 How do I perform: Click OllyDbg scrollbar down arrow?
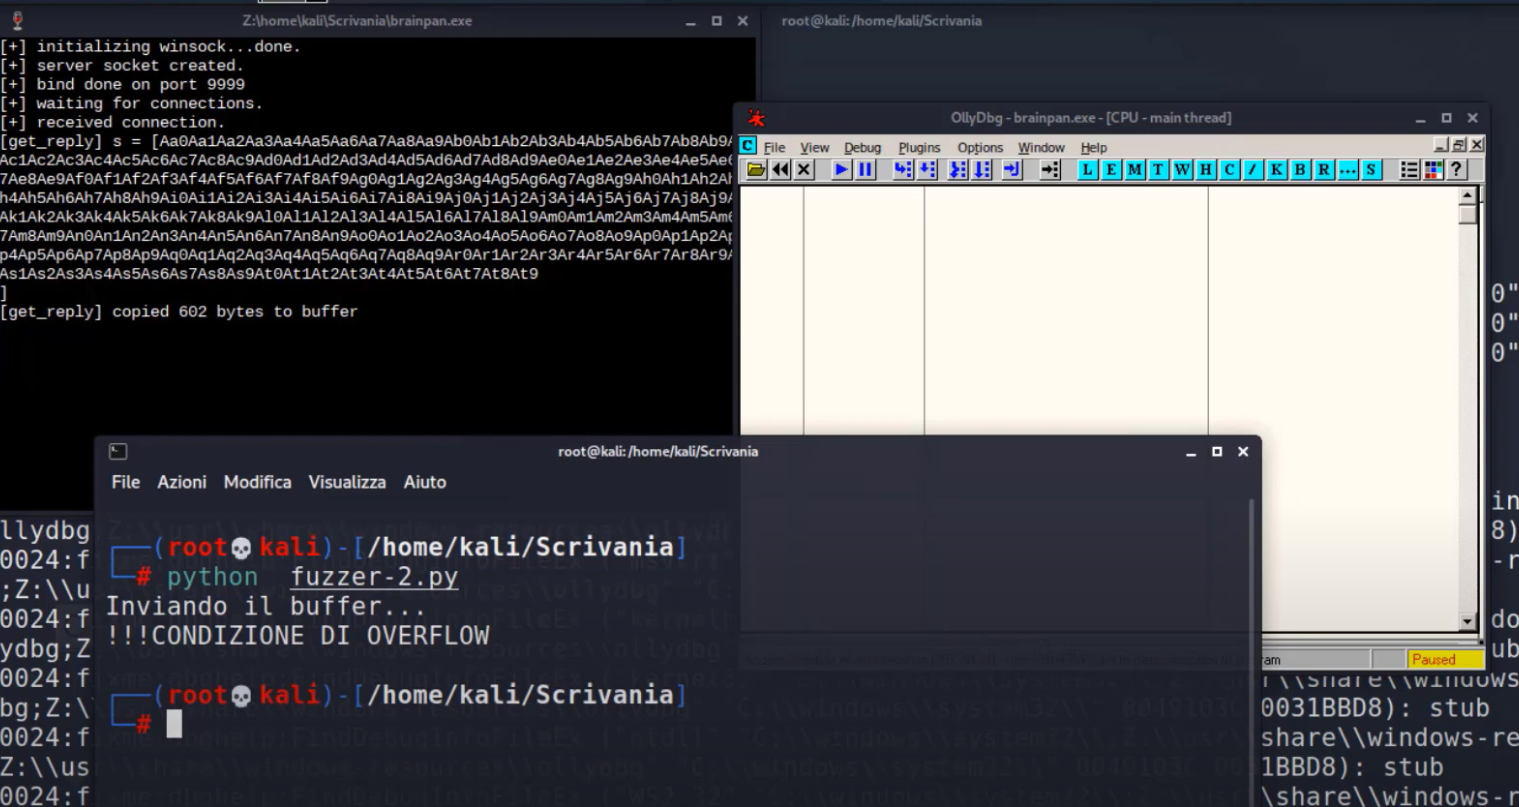(1468, 622)
